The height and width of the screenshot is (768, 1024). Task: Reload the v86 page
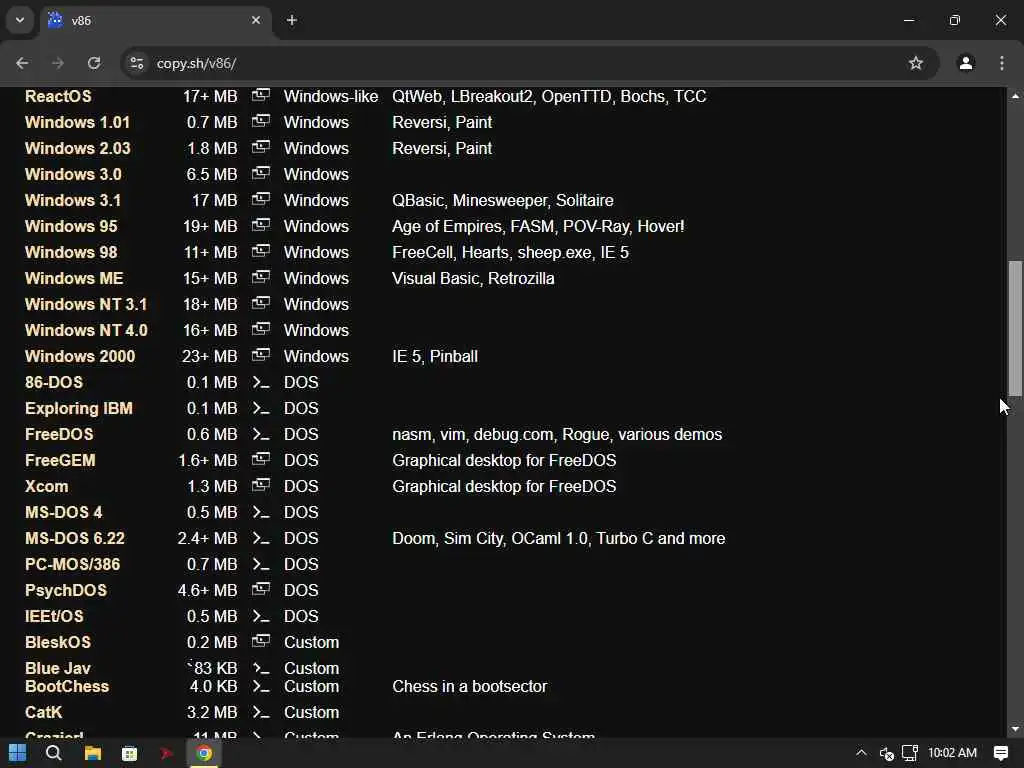click(x=94, y=63)
